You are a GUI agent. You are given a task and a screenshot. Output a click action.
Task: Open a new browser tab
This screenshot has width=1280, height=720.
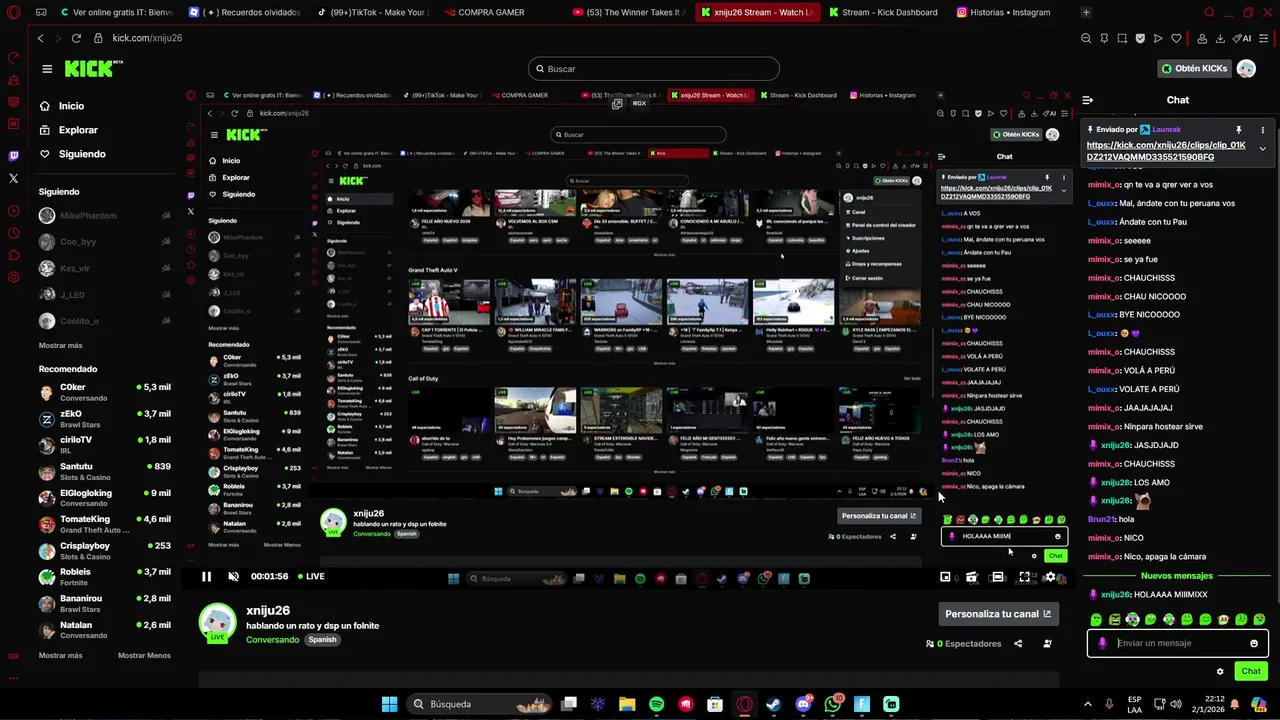tap(1087, 12)
